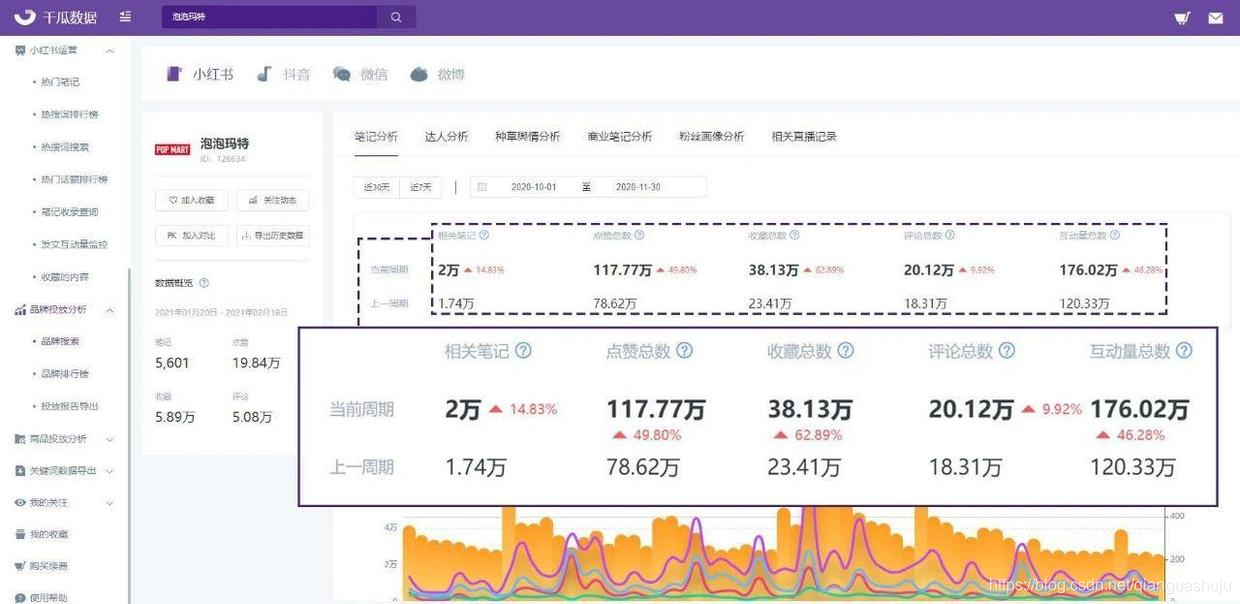Image resolution: width=1240 pixels, height=604 pixels.
Task: Select the 小红书 platform icon
Action: (x=198, y=73)
